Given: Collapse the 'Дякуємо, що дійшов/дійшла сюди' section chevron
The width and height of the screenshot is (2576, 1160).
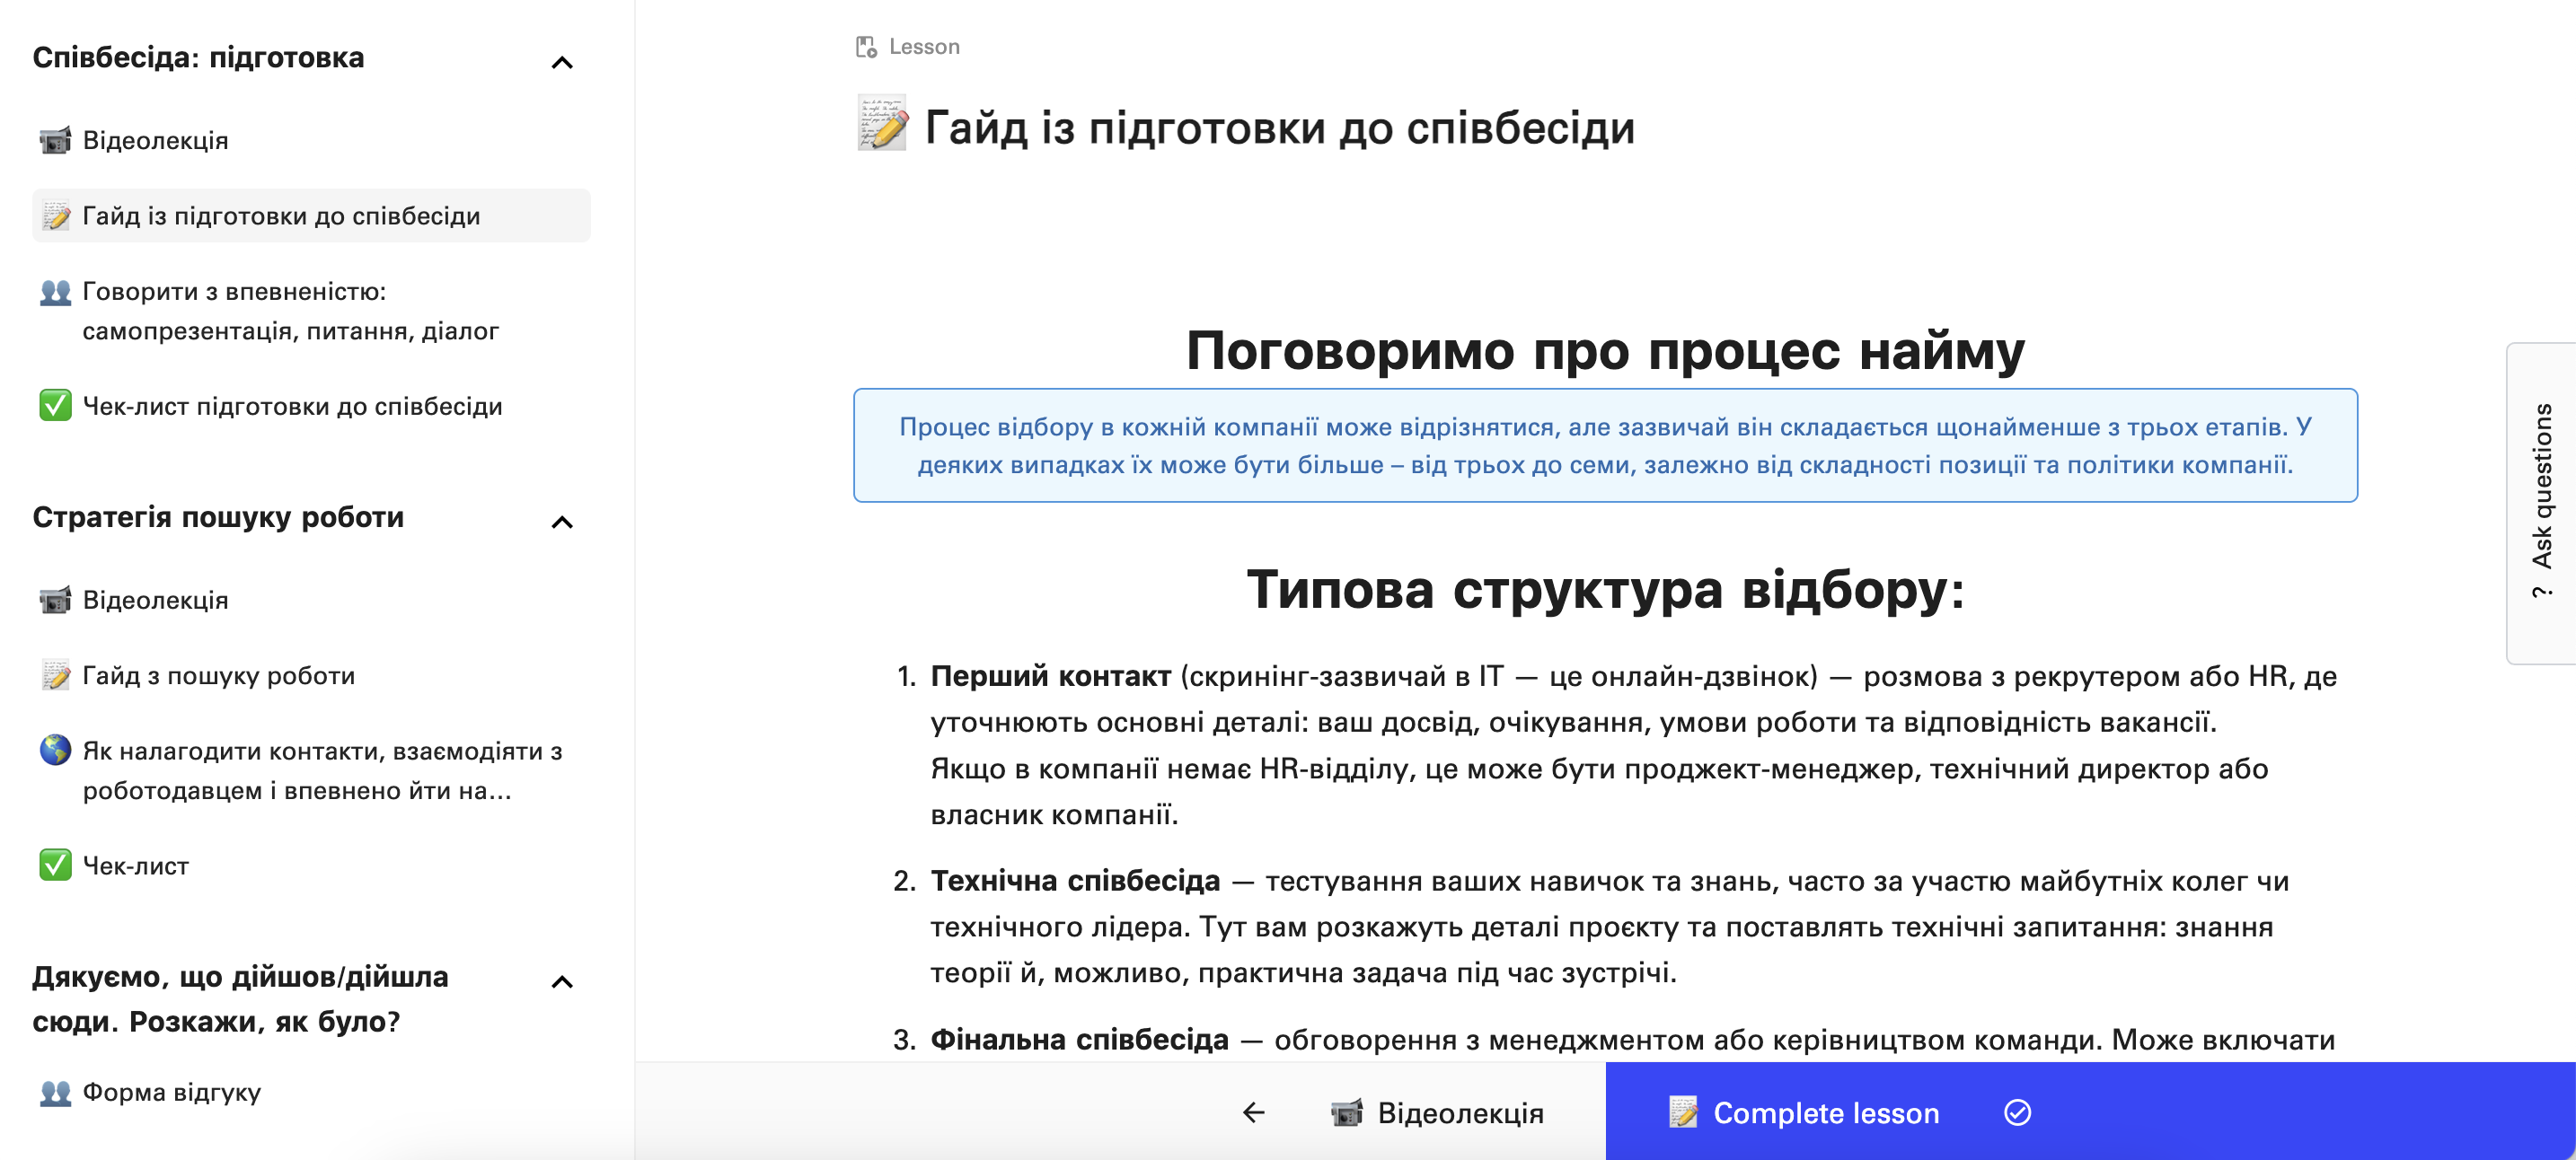Looking at the screenshot, I should 562,982.
